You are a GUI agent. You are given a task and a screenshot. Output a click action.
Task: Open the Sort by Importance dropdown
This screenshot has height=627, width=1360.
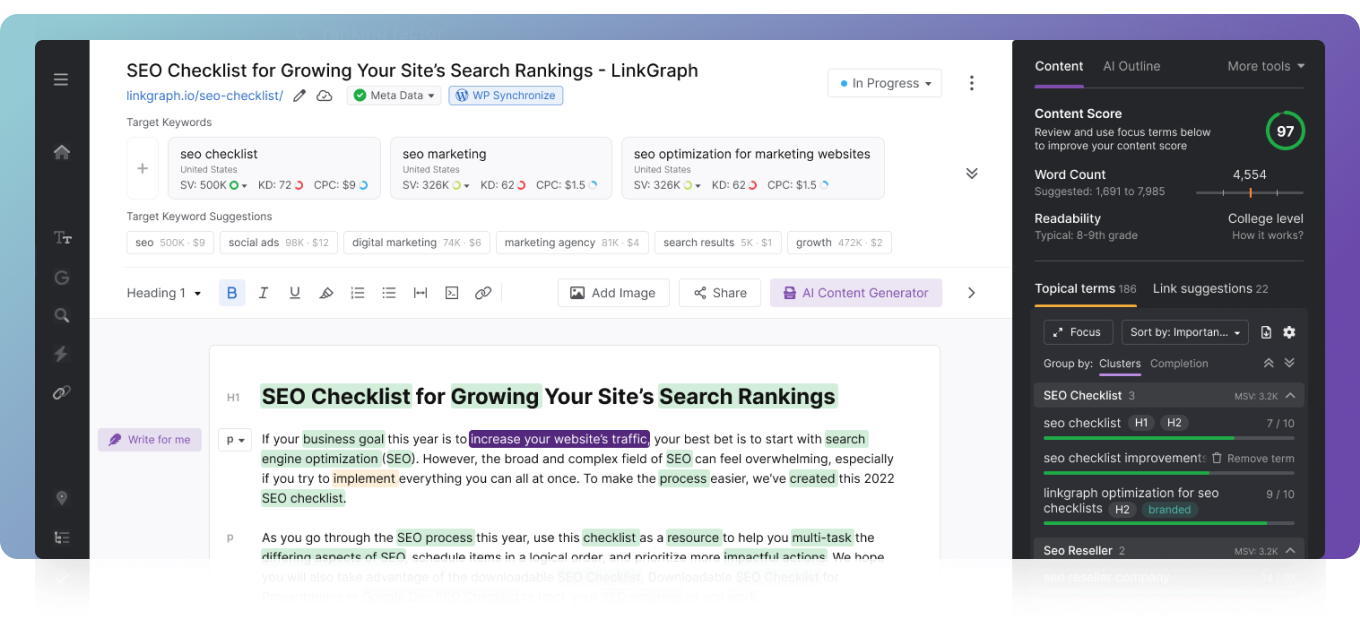1185,332
